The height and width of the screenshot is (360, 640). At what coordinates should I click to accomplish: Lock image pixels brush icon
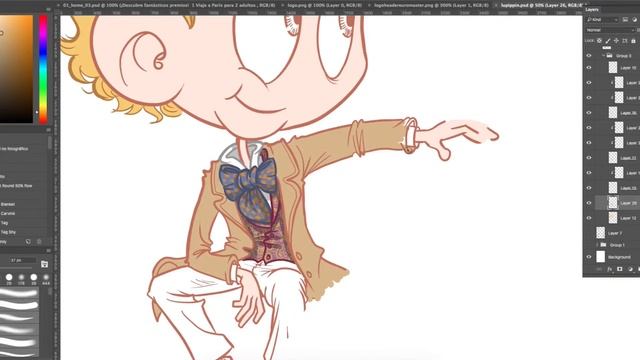tap(608, 41)
